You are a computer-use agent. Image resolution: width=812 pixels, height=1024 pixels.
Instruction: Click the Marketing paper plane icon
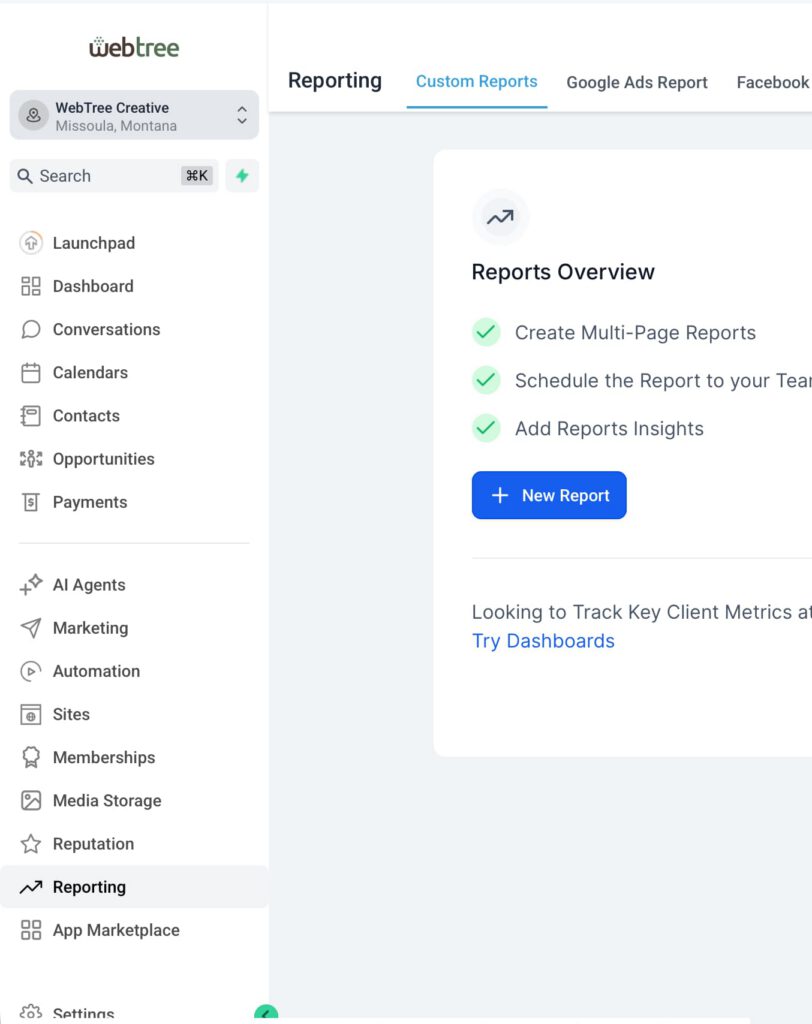pos(31,628)
